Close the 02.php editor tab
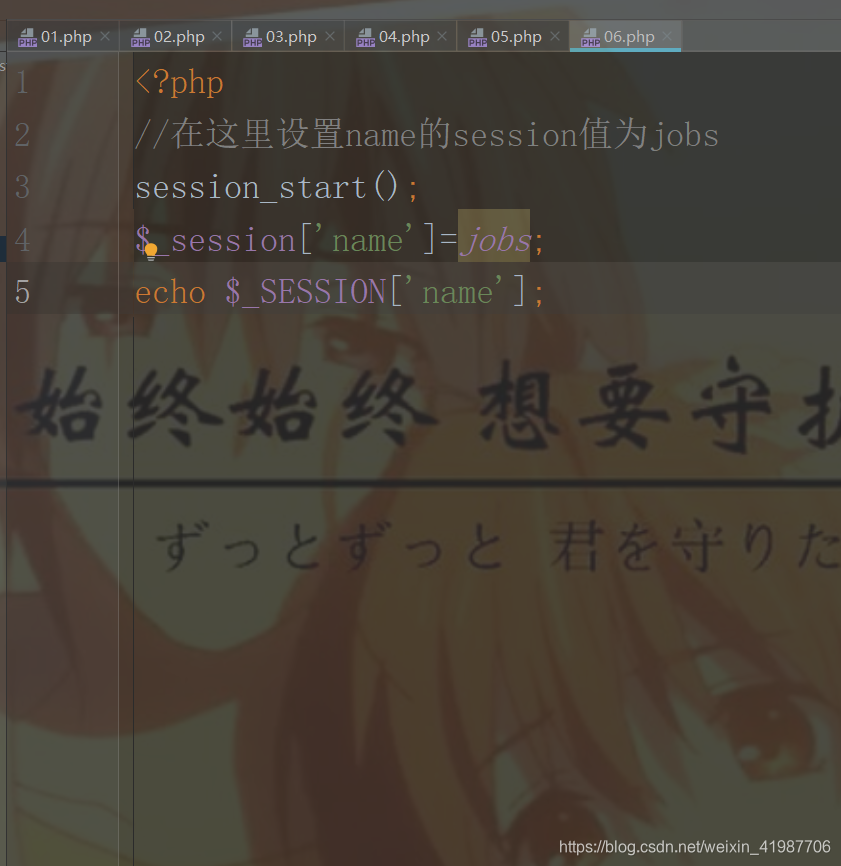 pos(217,36)
